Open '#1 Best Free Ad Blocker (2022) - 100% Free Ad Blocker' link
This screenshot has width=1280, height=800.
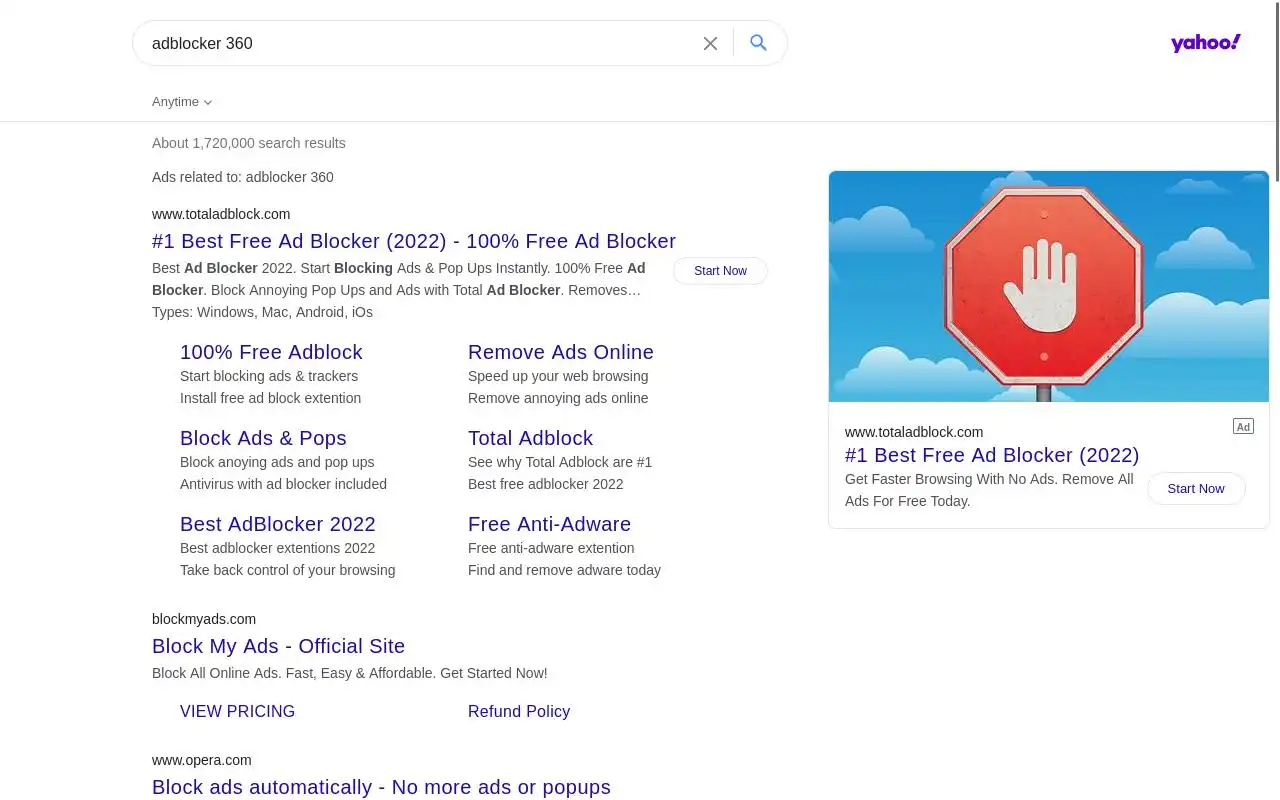click(x=414, y=241)
